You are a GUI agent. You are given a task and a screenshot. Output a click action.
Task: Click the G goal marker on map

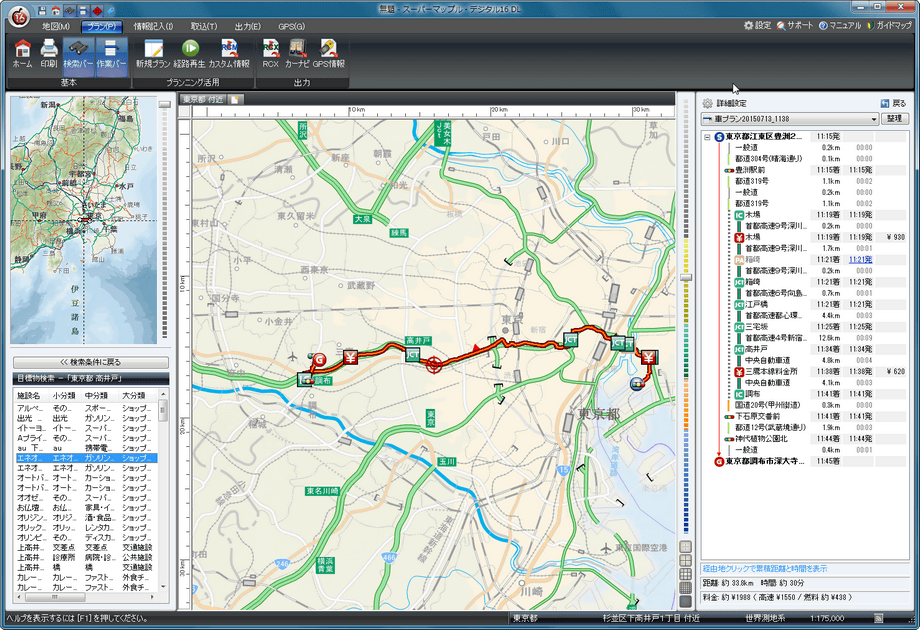[320, 360]
